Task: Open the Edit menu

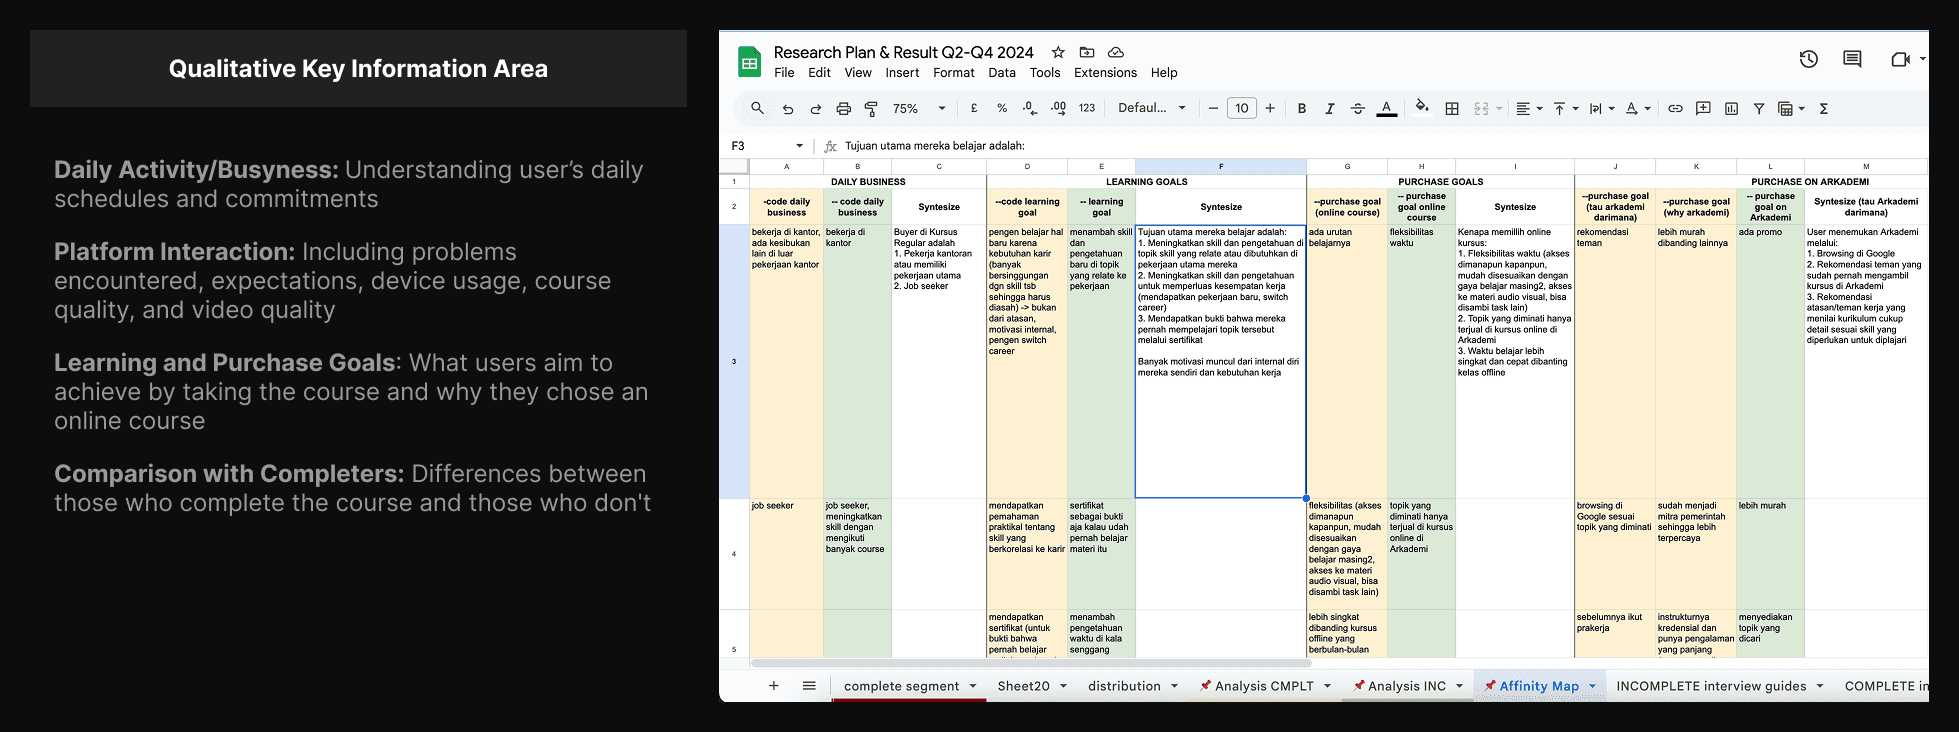Action: point(819,73)
